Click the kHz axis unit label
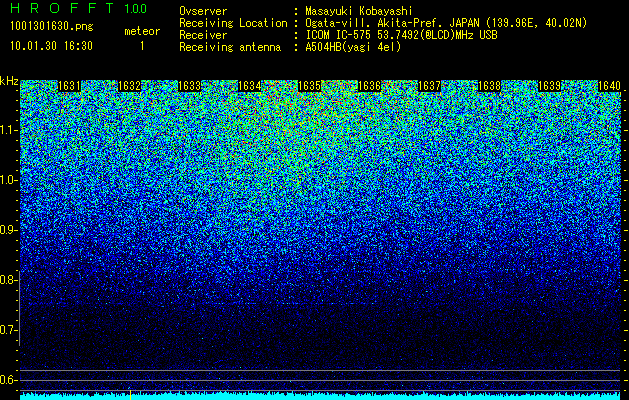The image size is (629, 400). (9, 81)
